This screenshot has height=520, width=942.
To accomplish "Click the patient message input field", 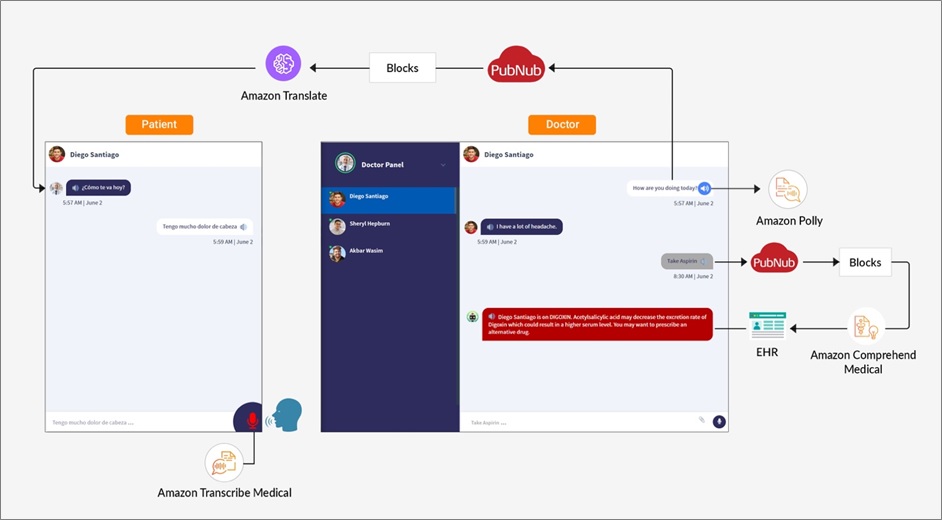I will 139,422.
